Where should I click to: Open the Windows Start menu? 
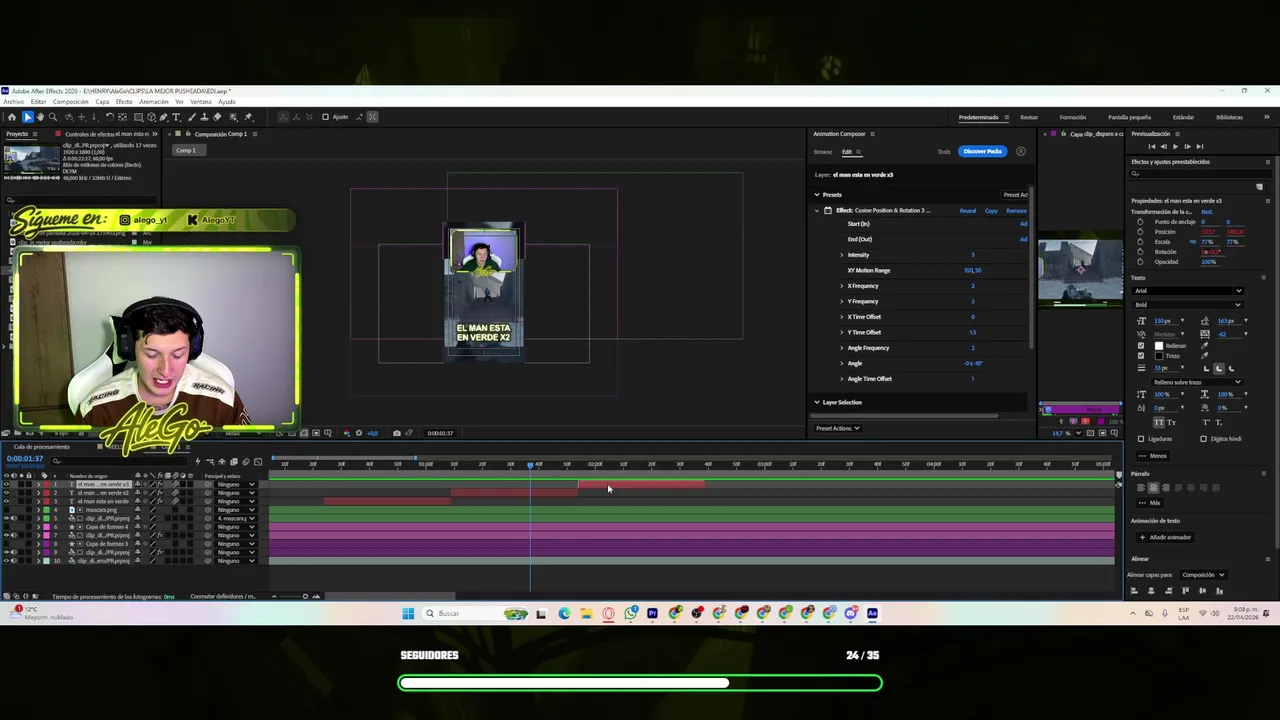(x=408, y=613)
